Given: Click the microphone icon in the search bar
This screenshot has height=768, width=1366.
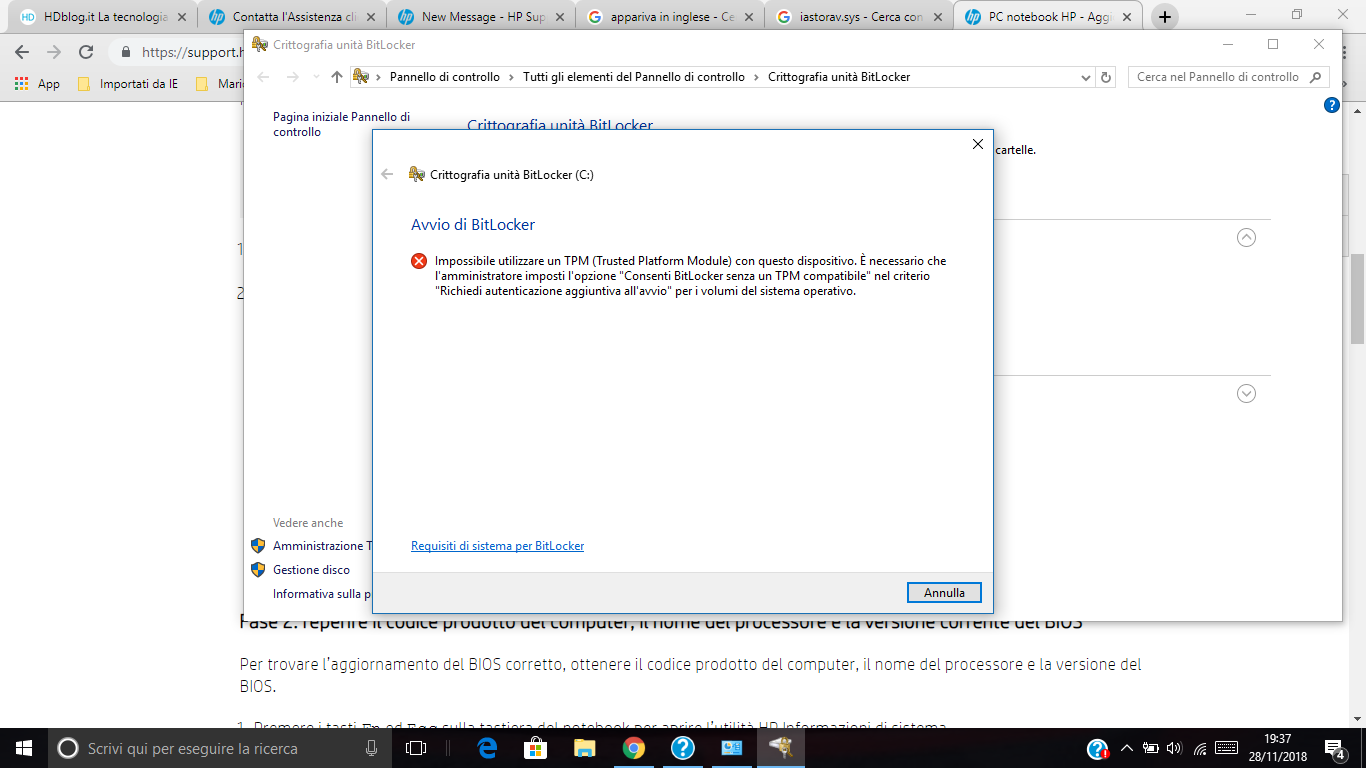Looking at the screenshot, I should click(x=370, y=747).
